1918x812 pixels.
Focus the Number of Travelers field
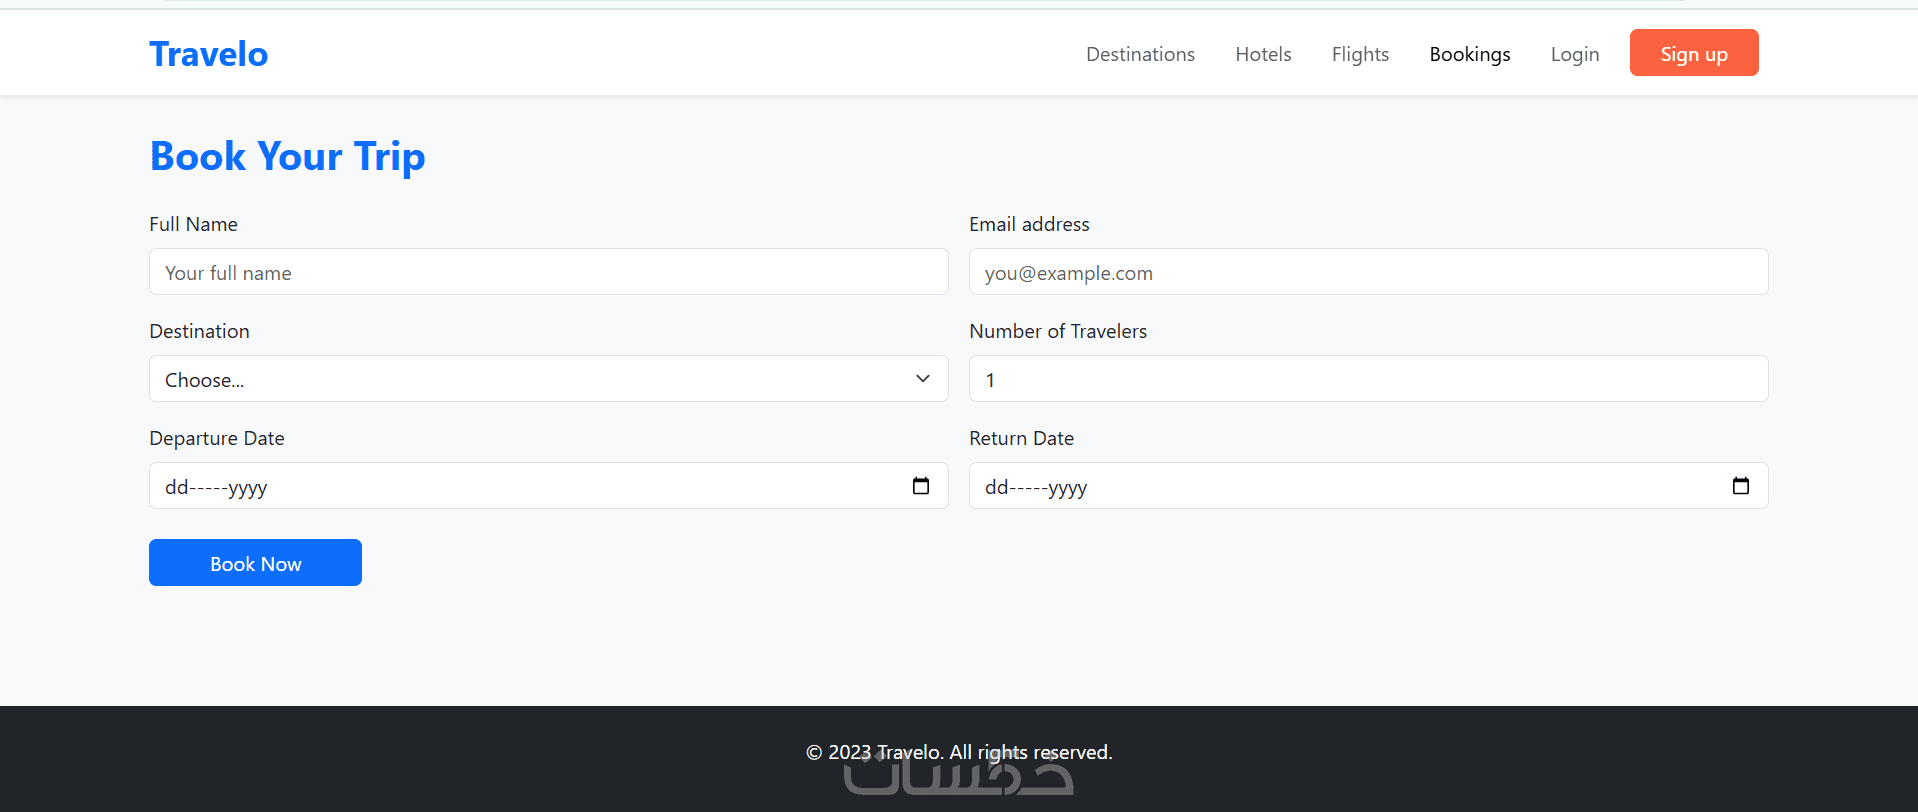pyautogui.click(x=1369, y=379)
